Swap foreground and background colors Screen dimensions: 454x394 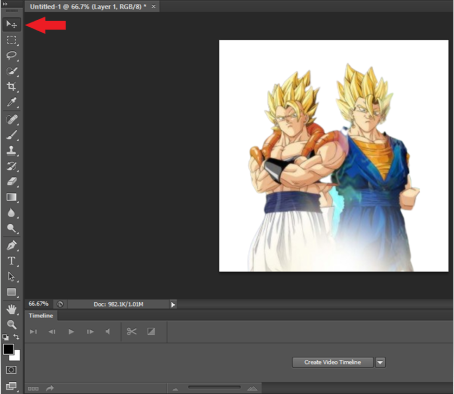(x=16, y=337)
